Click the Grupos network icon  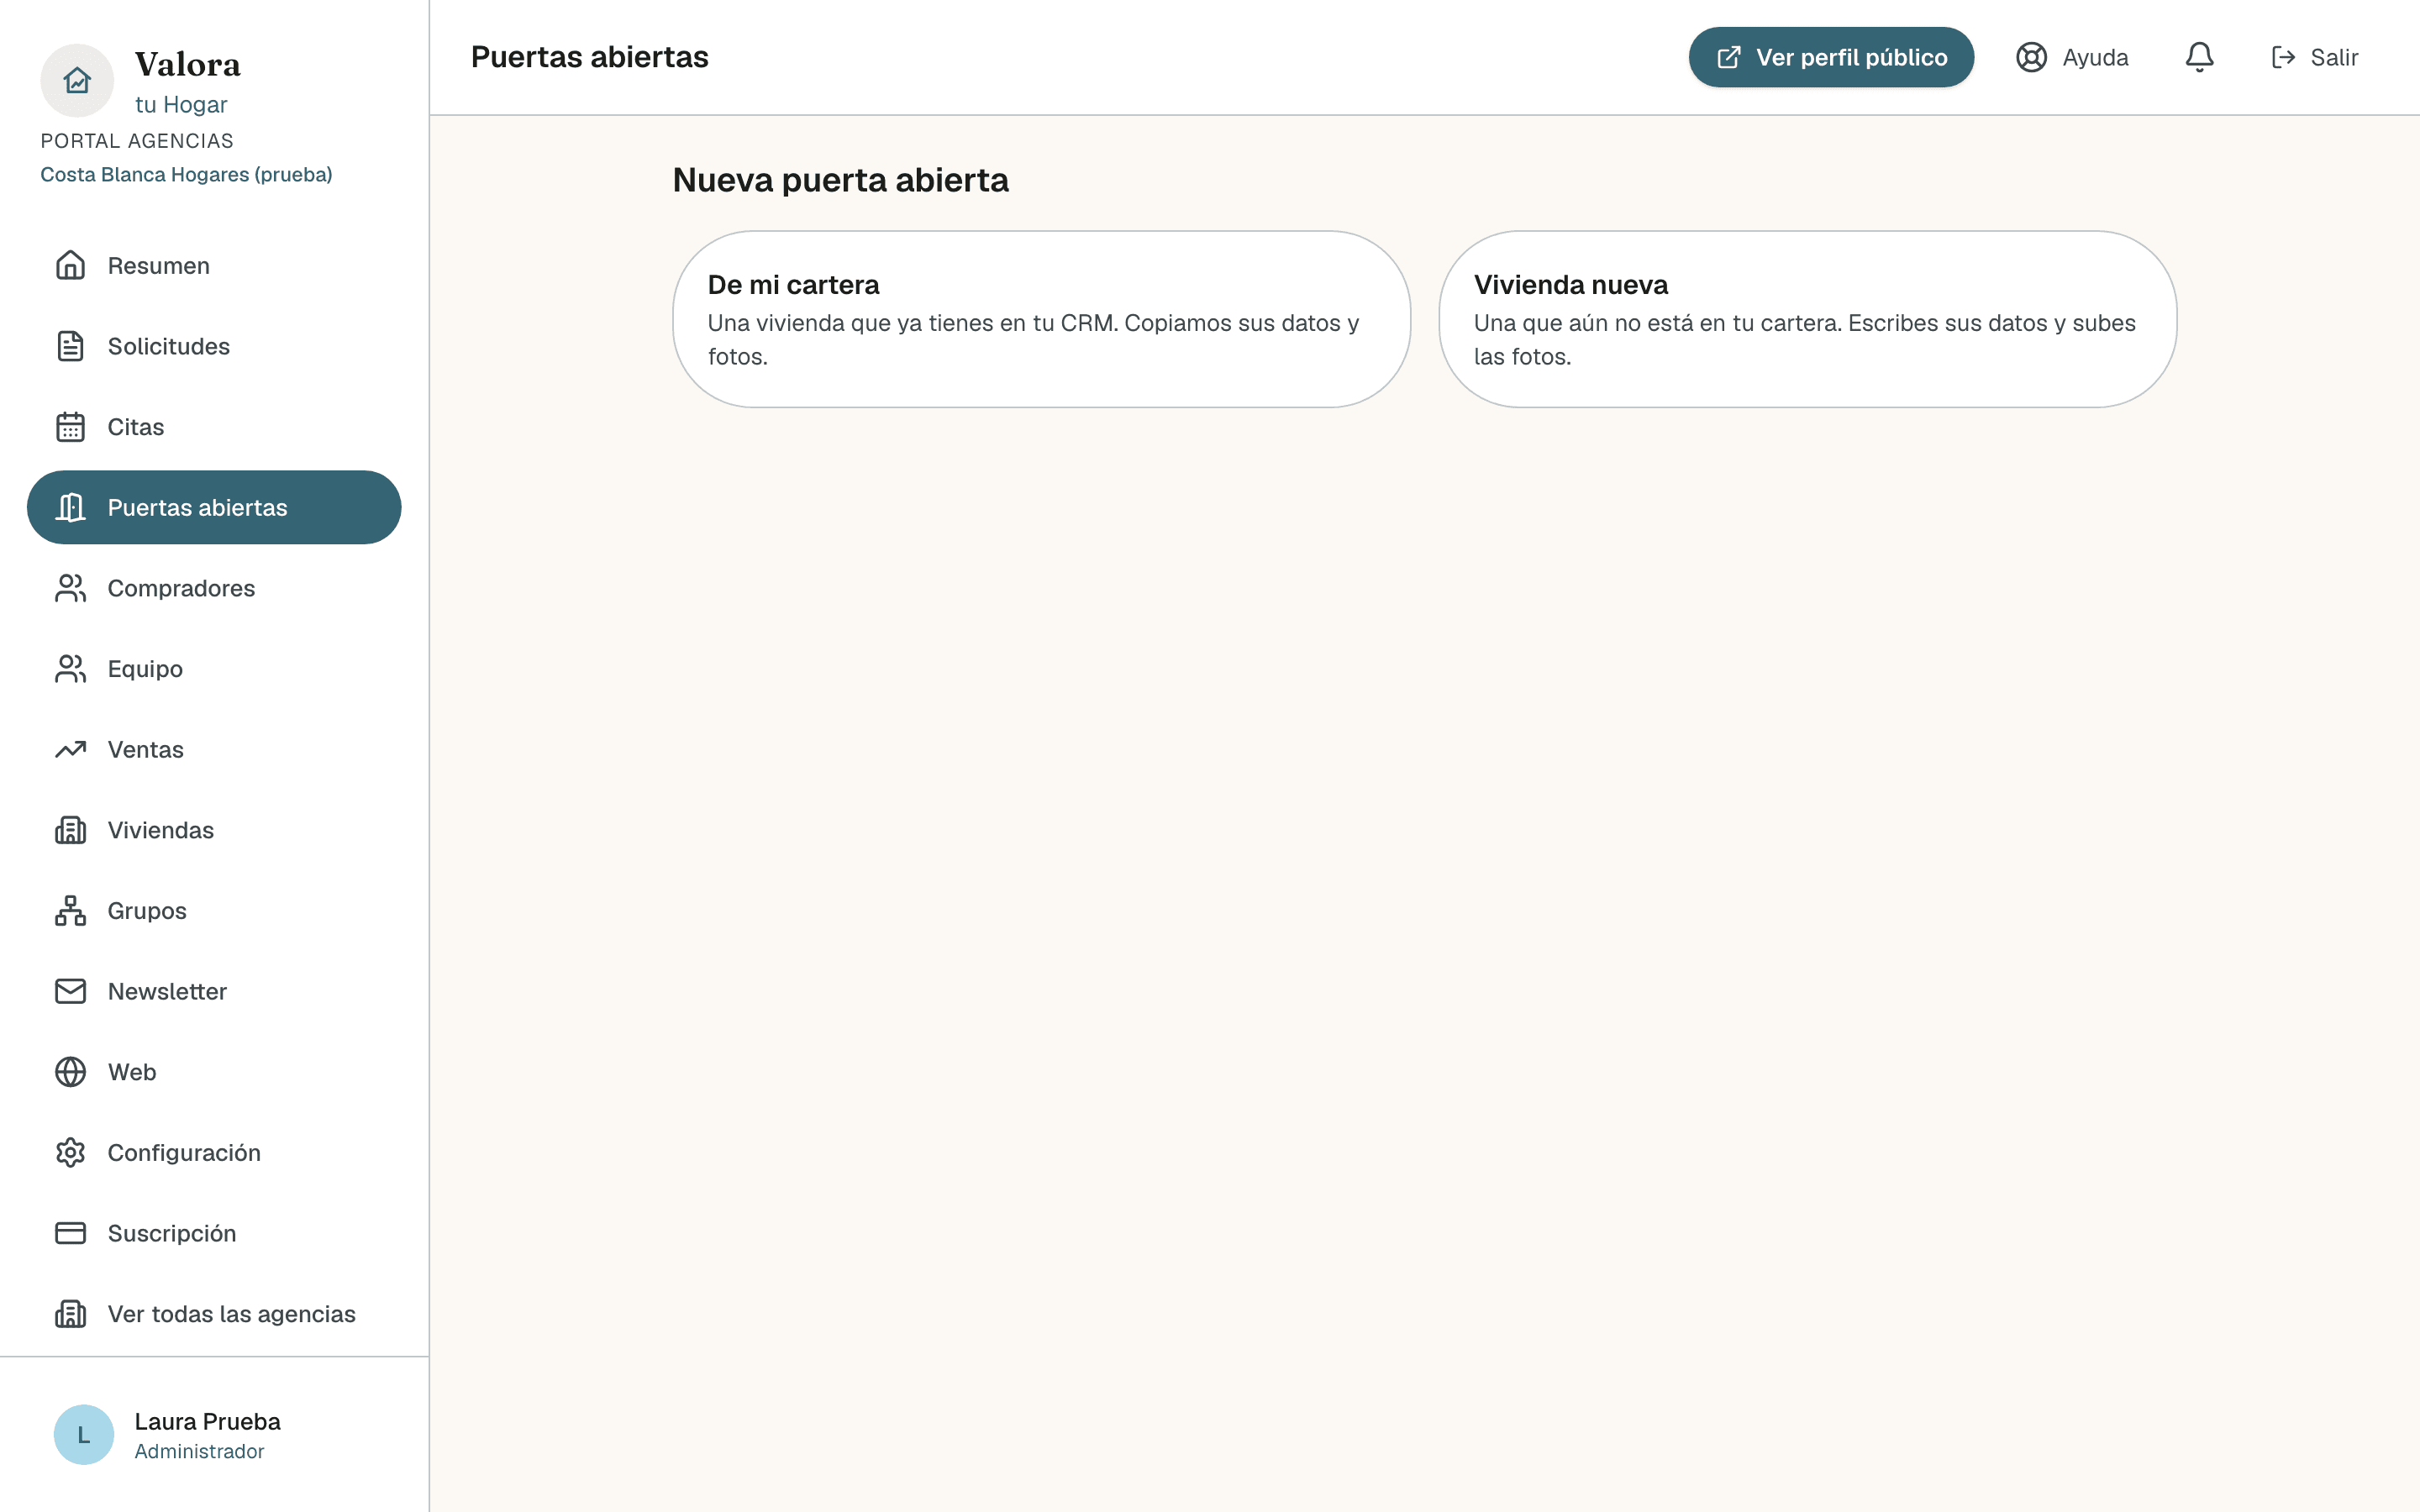70,911
